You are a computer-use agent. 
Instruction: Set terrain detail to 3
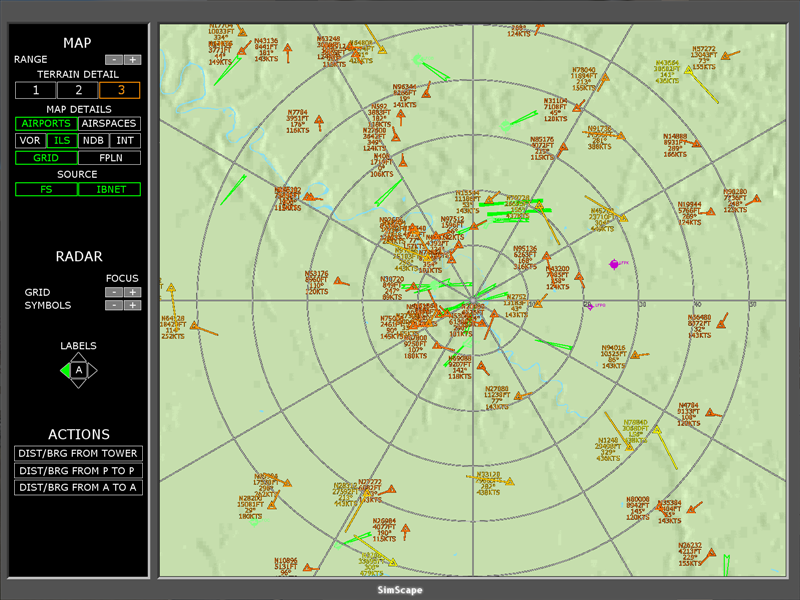[x=120, y=90]
